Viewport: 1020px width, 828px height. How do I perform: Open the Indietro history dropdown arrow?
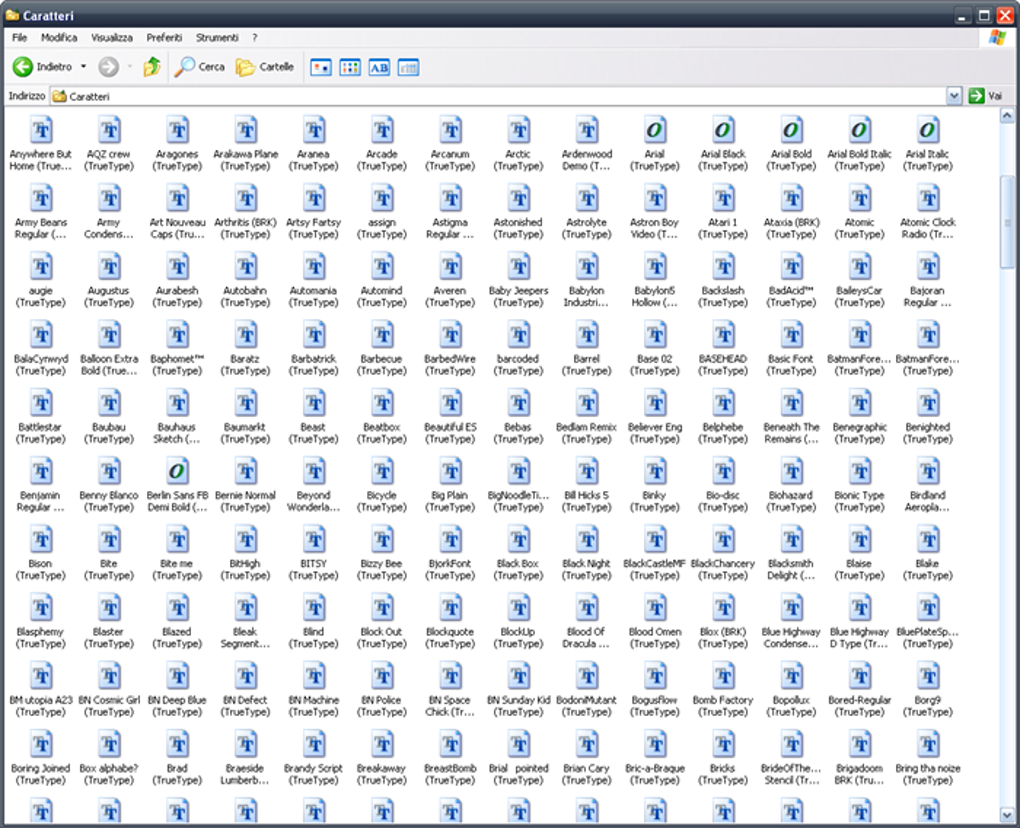coord(83,66)
